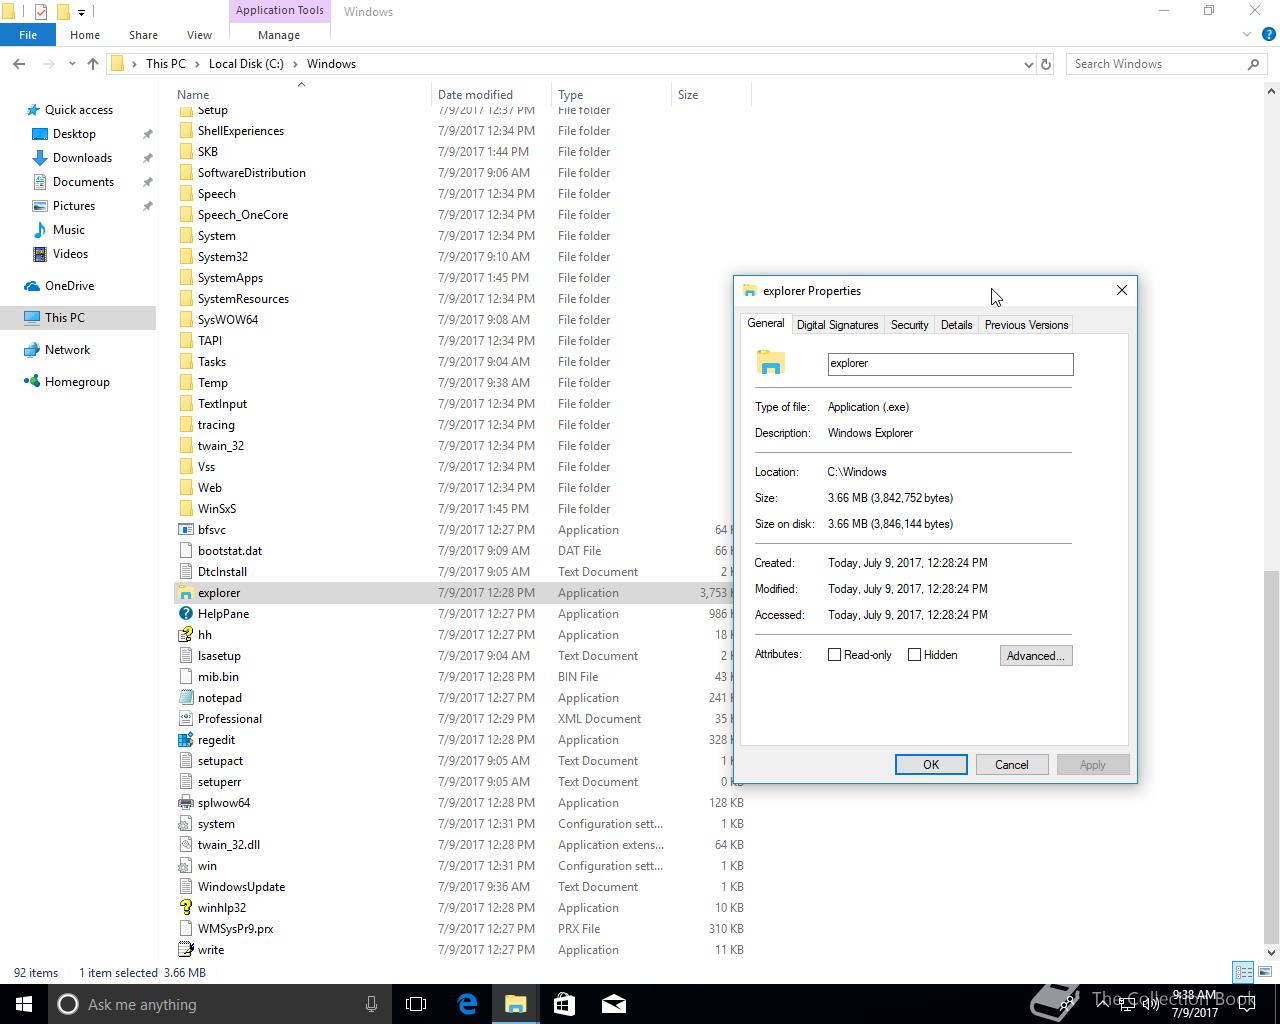The image size is (1280, 1024).
Task: Click the explorer icon in Properties dialog
Action: coord(771,362)
